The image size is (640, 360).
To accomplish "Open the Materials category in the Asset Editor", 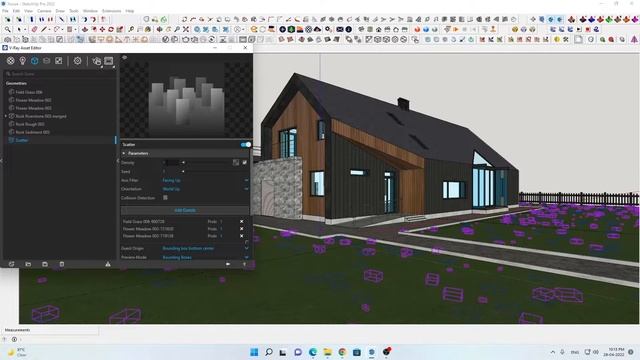I will coord(11,61).
